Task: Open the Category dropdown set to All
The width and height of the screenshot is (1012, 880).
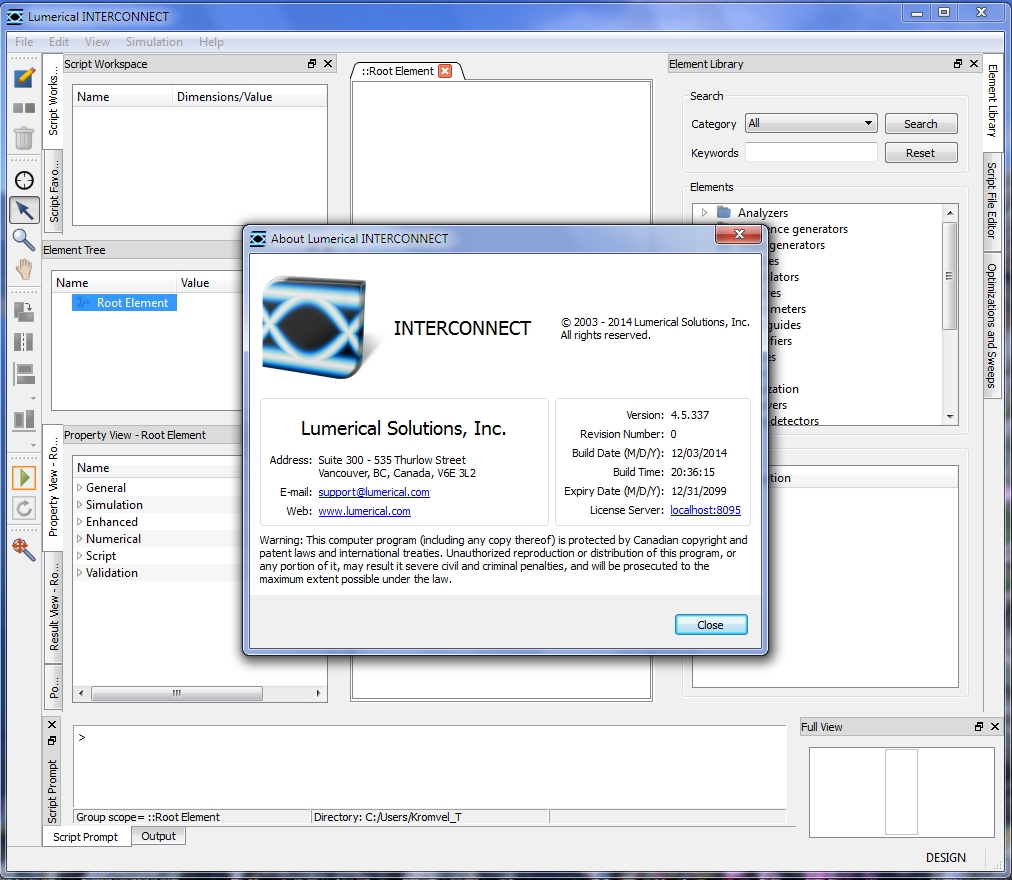Action: [811, 123]
